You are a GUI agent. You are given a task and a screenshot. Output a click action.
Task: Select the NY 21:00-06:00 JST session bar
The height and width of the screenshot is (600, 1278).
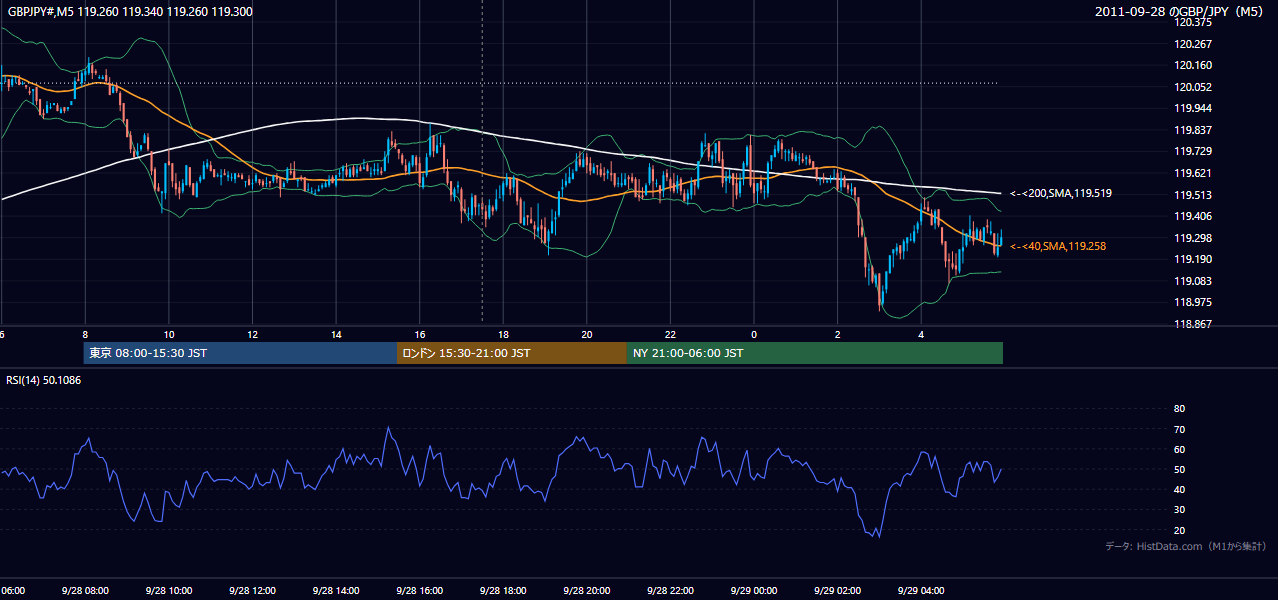click(x=814, y=353)
